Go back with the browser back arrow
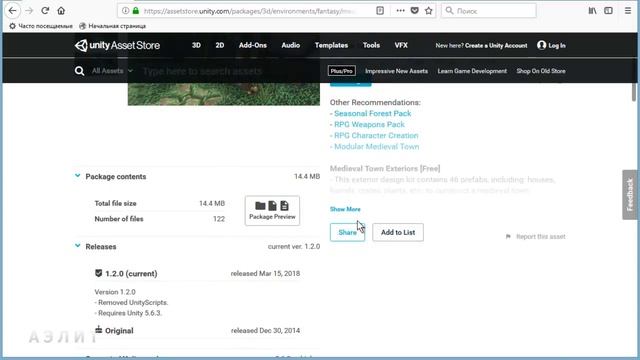The width and height of the screenshot is (640, 360). (x=13, y=11)
